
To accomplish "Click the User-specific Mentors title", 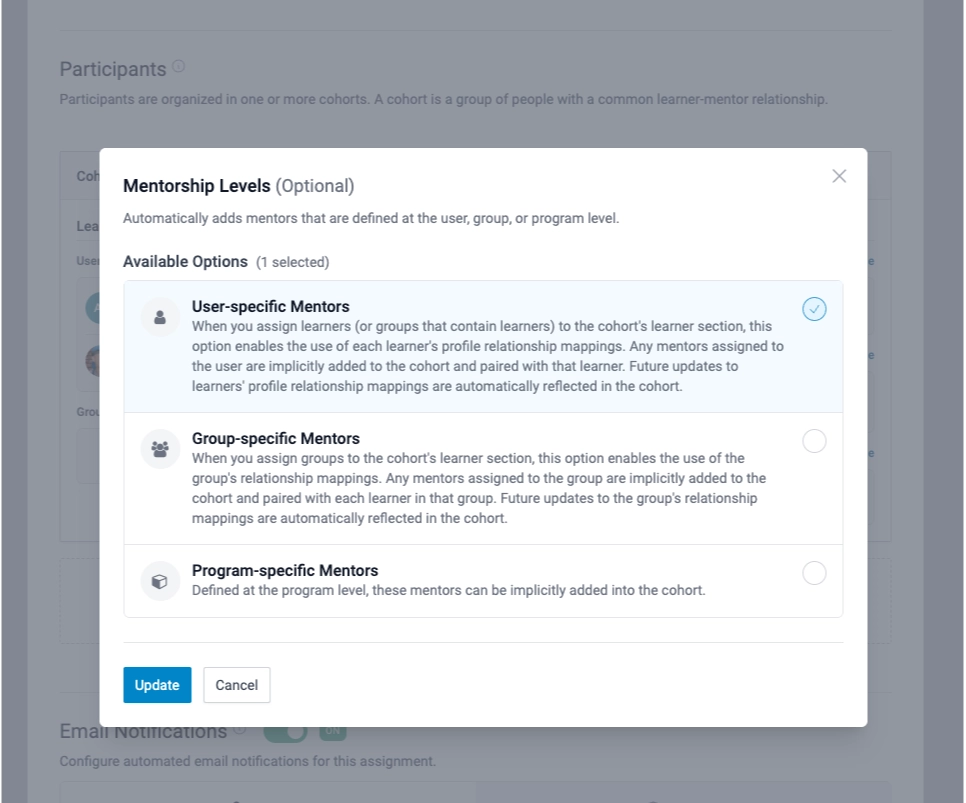I will 270,306.
